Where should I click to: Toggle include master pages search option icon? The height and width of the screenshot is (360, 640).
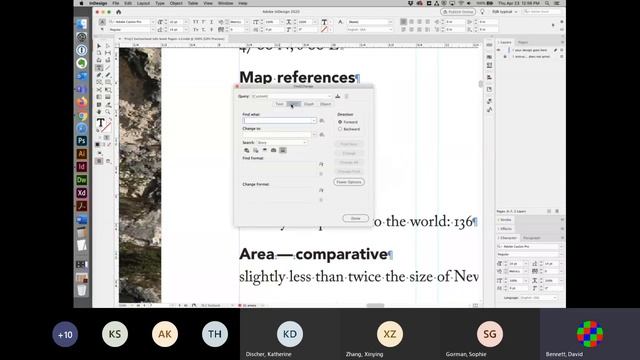coord(273,151)
